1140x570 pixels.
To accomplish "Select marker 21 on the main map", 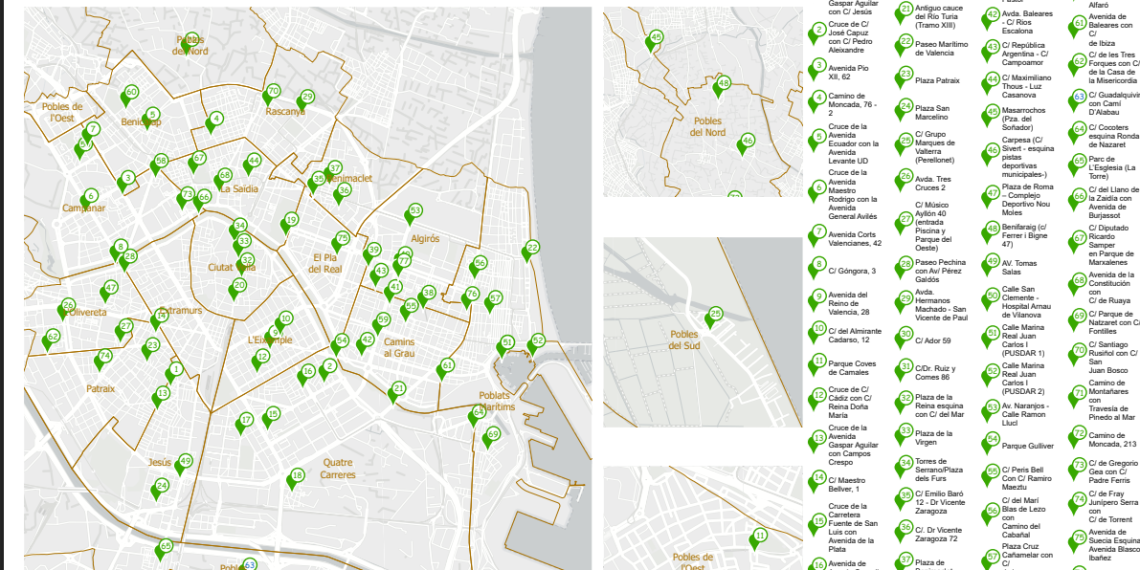I will tap(396, 392).
